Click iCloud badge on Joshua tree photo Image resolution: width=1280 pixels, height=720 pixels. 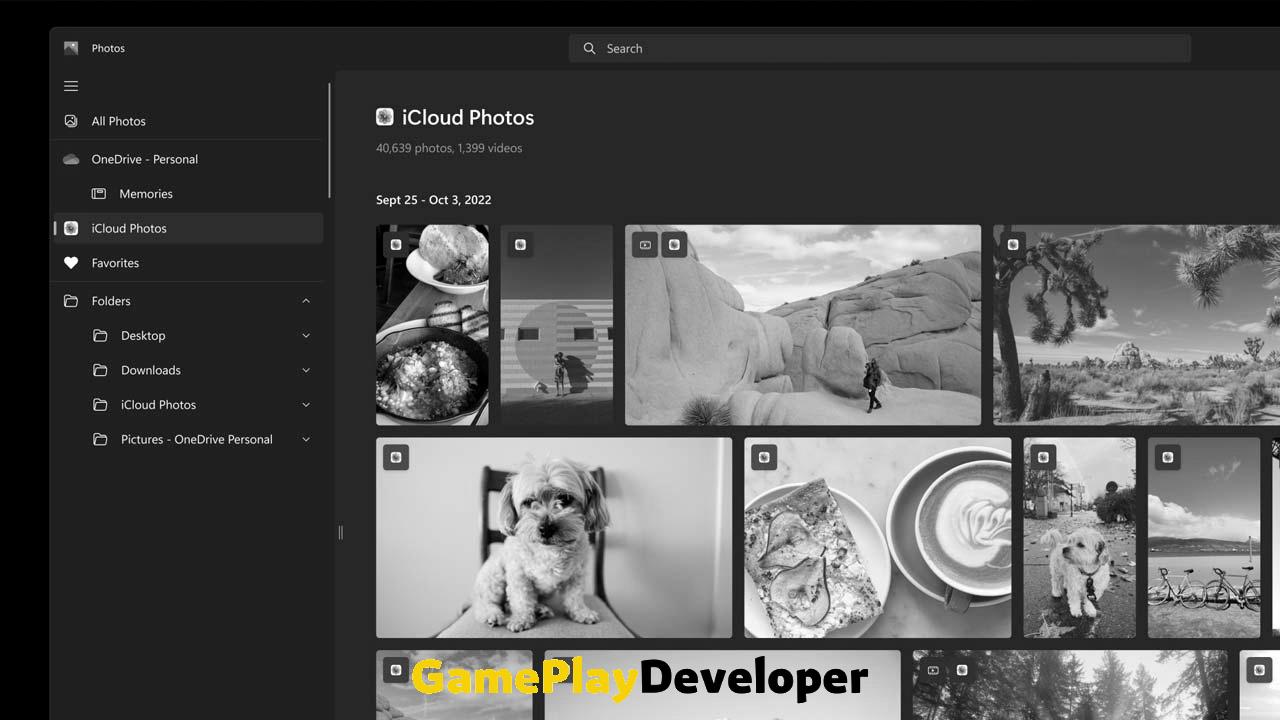(x=1013, y=245)
